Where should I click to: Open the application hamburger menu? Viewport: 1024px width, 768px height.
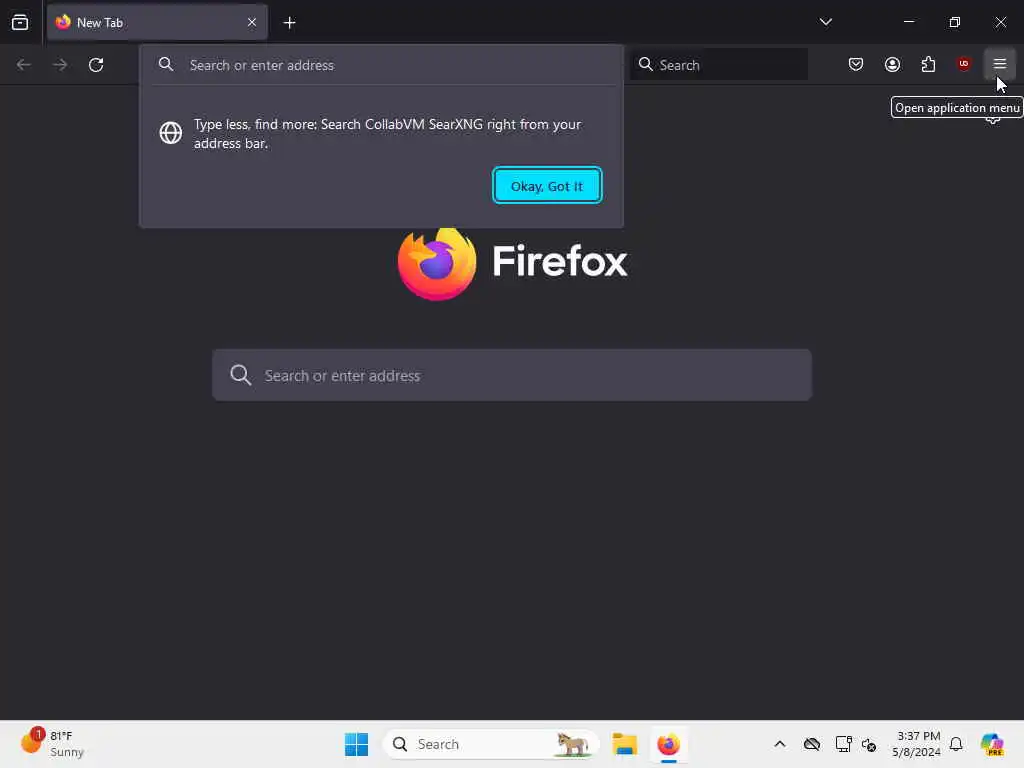coord(1000,64)
